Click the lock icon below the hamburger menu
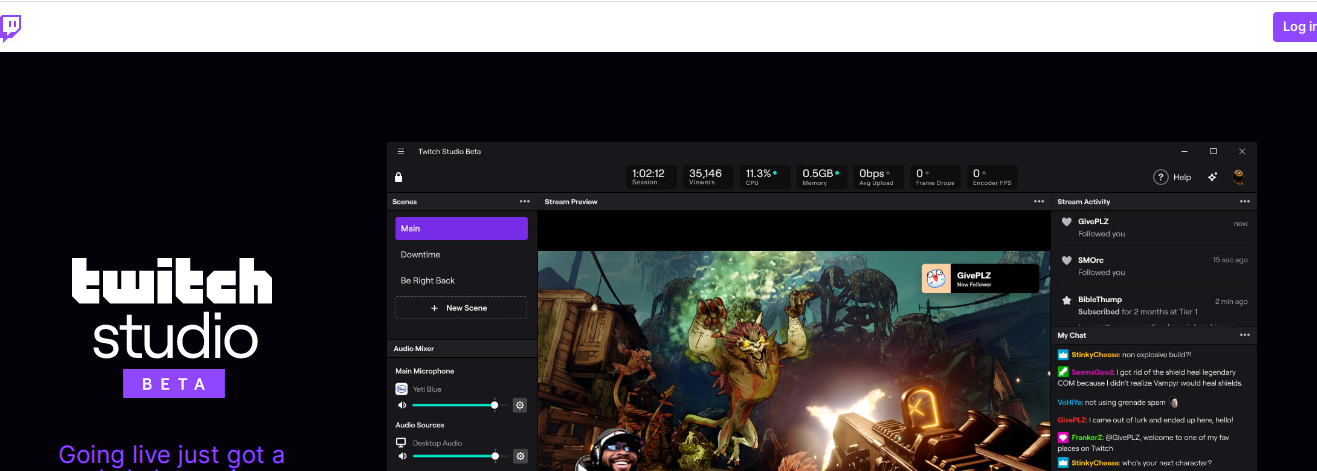Viewport: 1317px width, 471px height. pyautogui.click(x=399, y=177)
